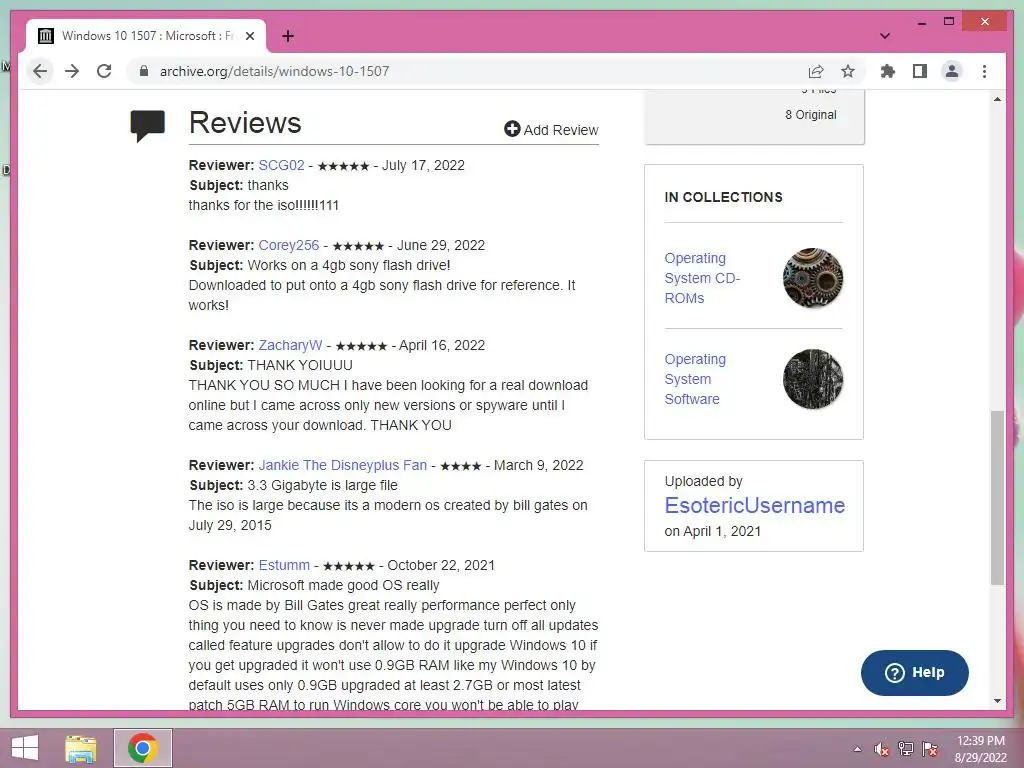Open Operating System Software collection link
Screen dimensions: 1024x768
[695, 379]
